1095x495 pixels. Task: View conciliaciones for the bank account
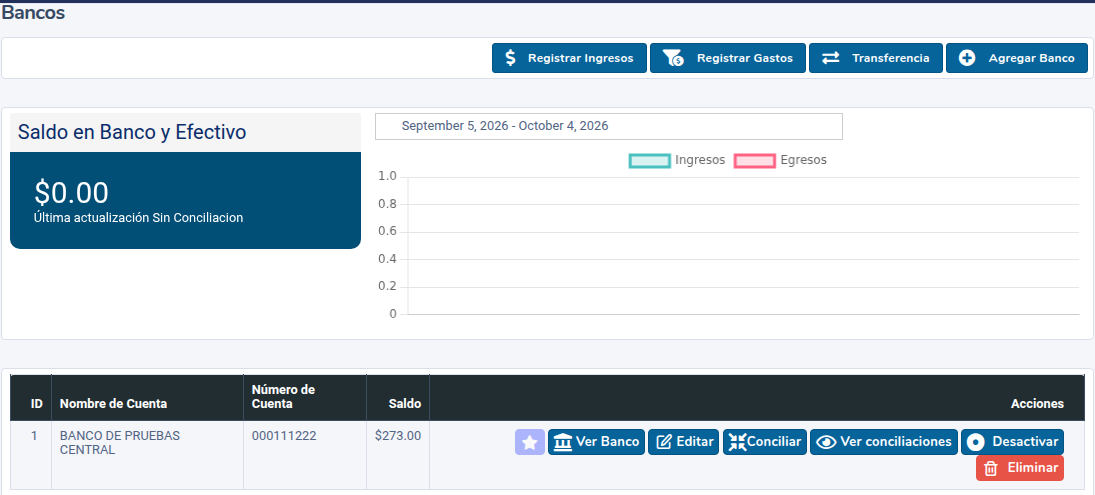(883, 442)
